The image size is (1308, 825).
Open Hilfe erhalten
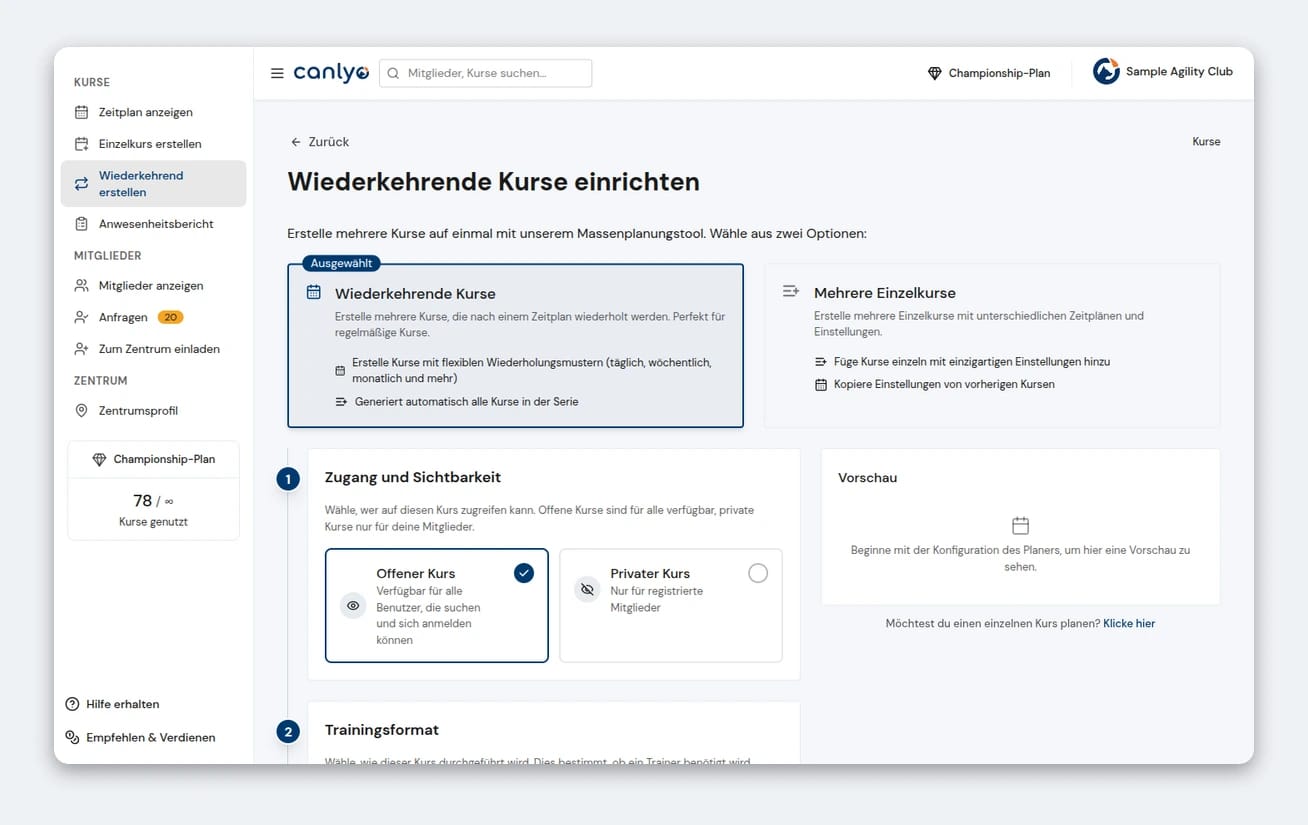click(x=112, y=704)
